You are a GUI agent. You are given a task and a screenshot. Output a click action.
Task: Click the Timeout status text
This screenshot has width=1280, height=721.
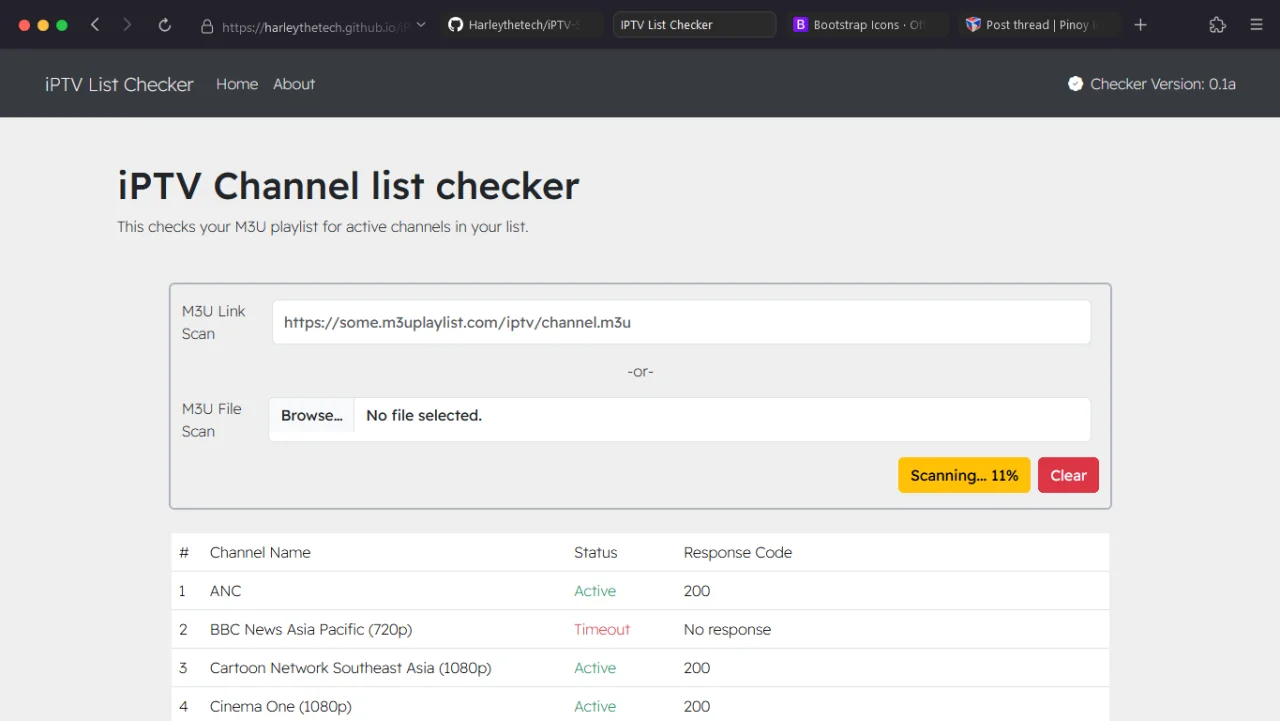point(602,629)
